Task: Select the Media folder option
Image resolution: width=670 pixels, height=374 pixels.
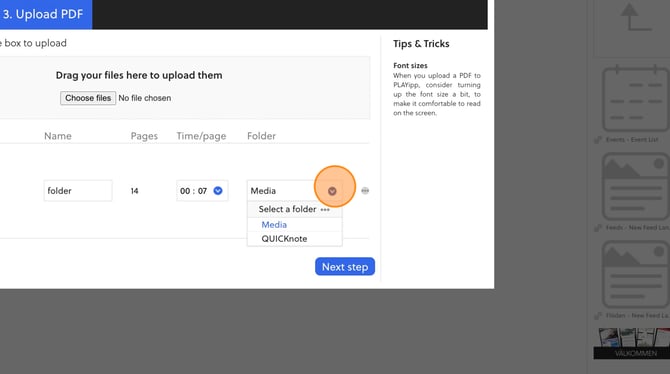Action: click(x=274, y=225)
